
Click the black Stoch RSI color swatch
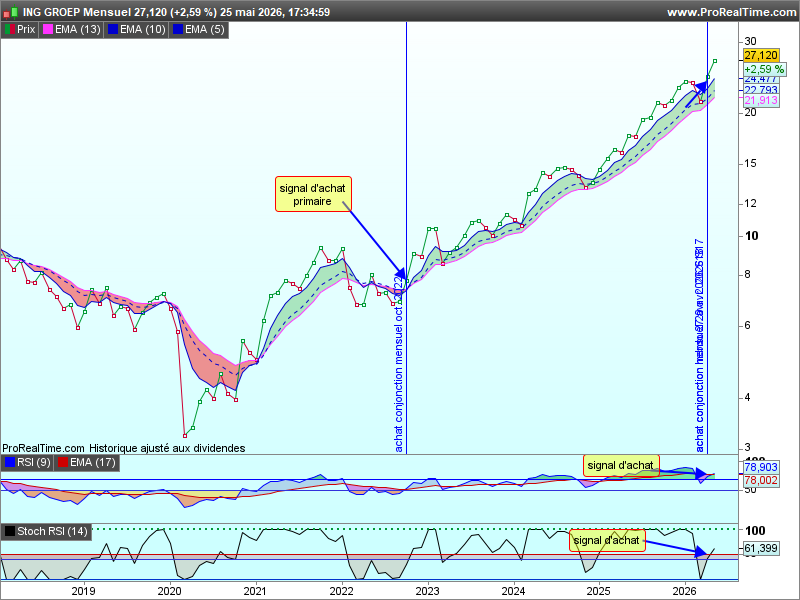10,531
